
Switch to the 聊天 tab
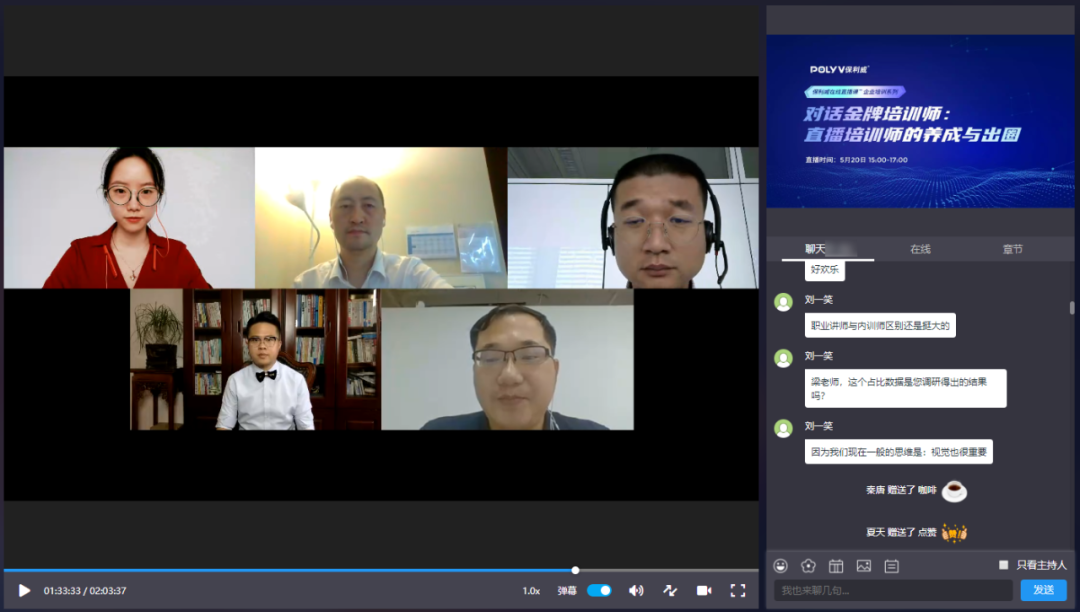pos(817,249)
